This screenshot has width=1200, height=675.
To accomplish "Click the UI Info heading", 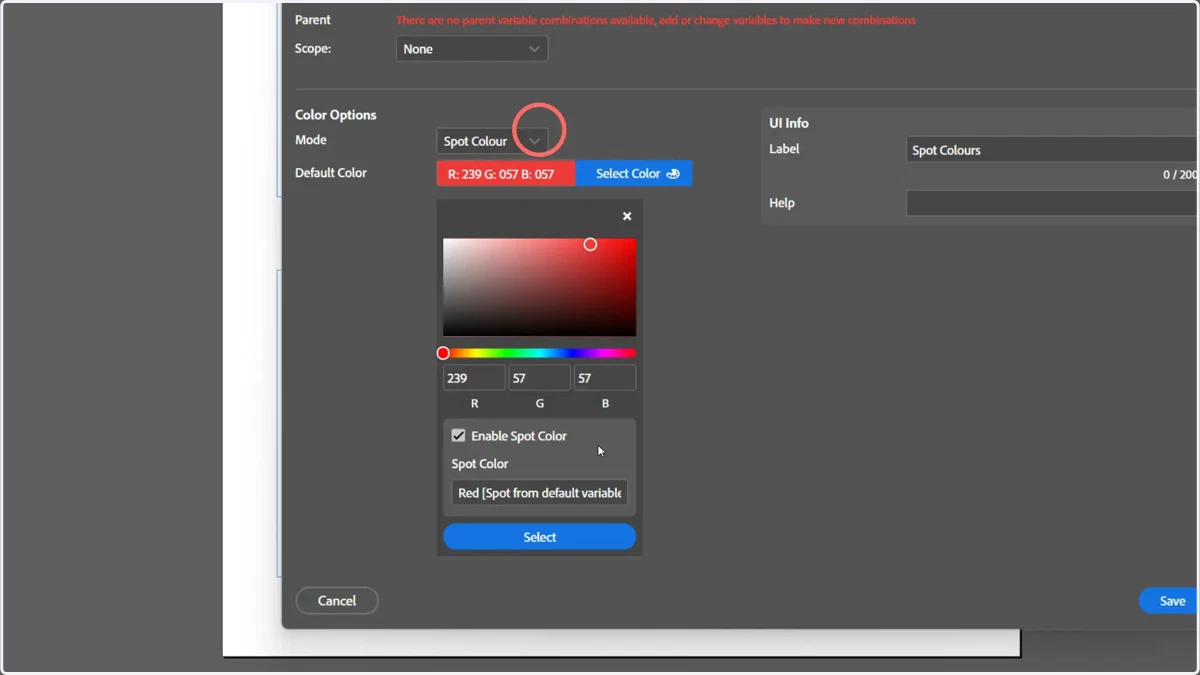I will coord(789,123).
